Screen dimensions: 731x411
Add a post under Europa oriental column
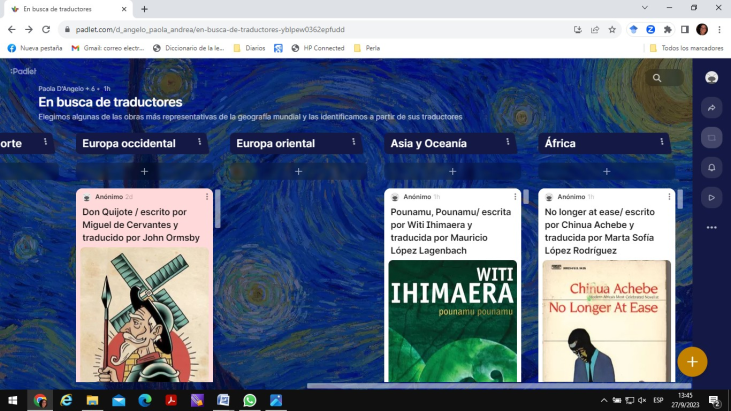click(298, 171)
